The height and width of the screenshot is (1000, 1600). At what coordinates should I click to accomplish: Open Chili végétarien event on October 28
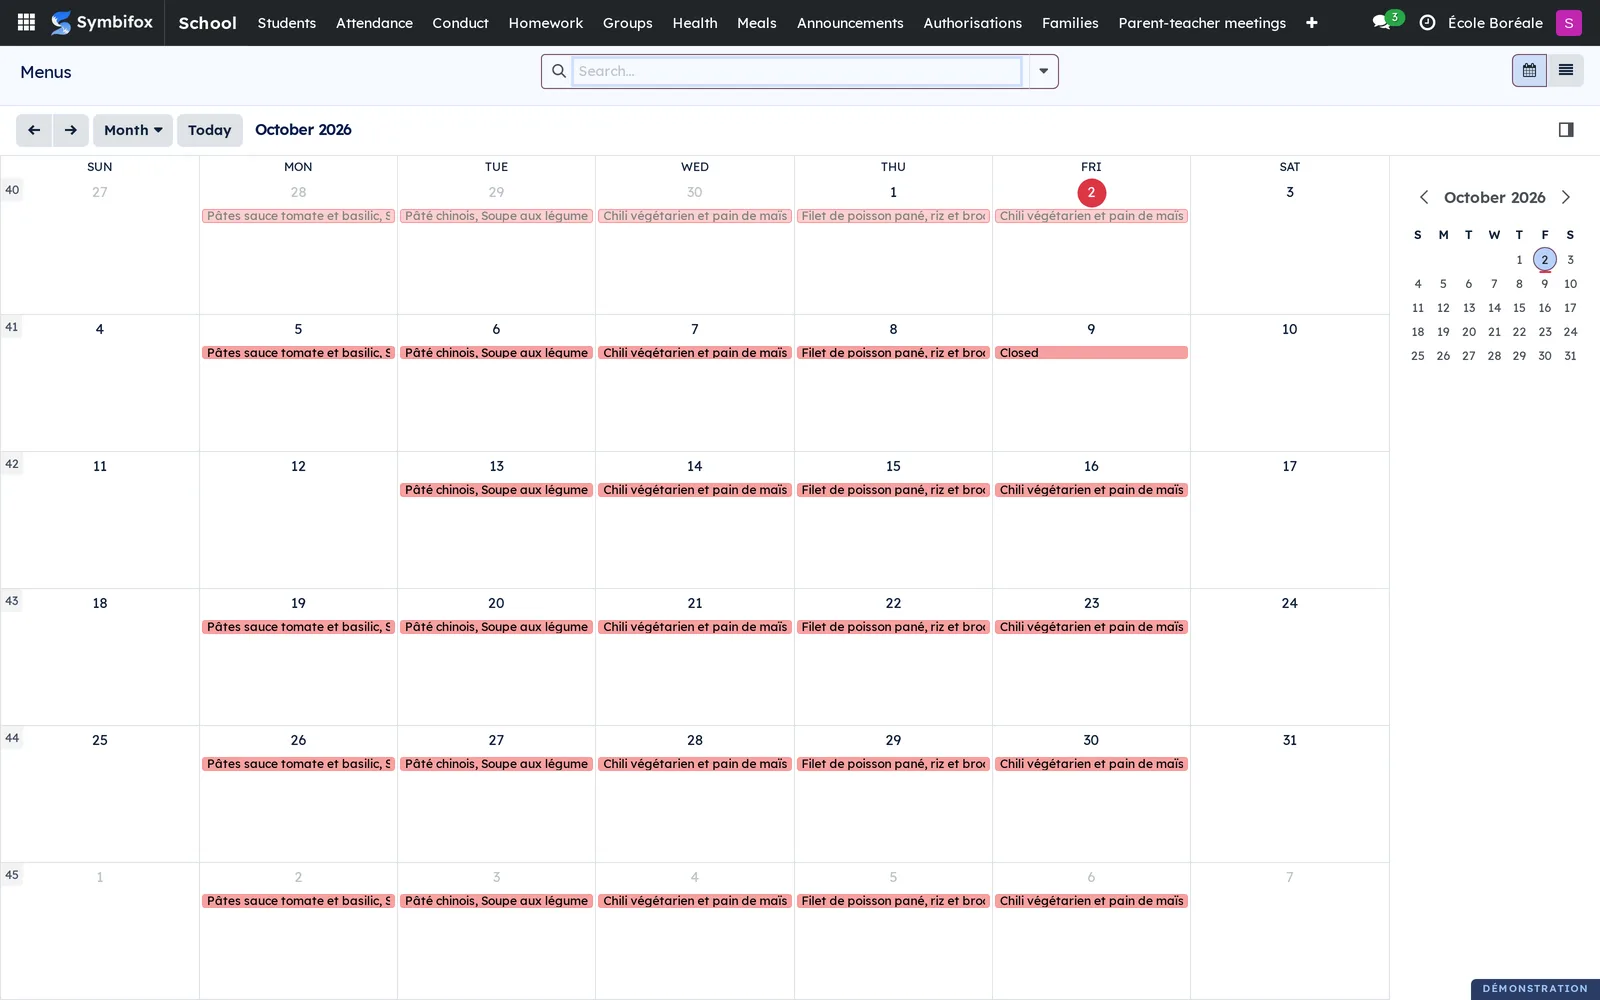tap(695, 764)
